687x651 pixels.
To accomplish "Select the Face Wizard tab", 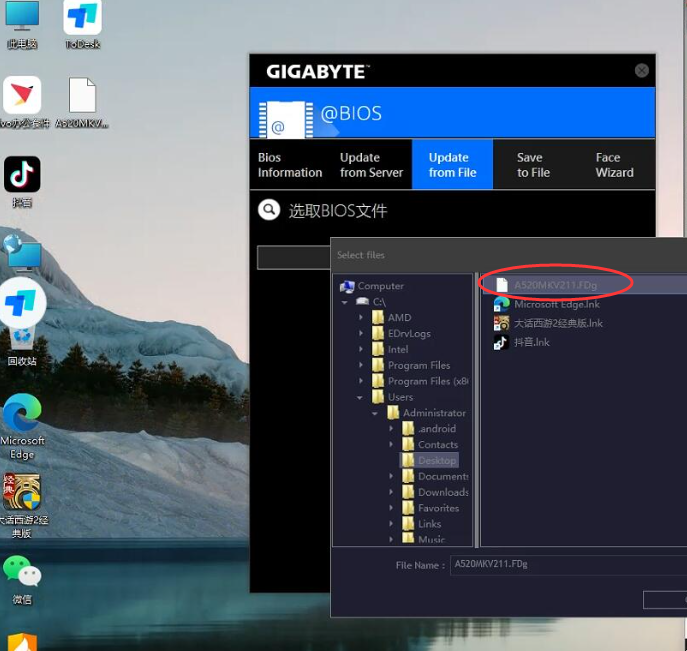I will pos(614,165).
